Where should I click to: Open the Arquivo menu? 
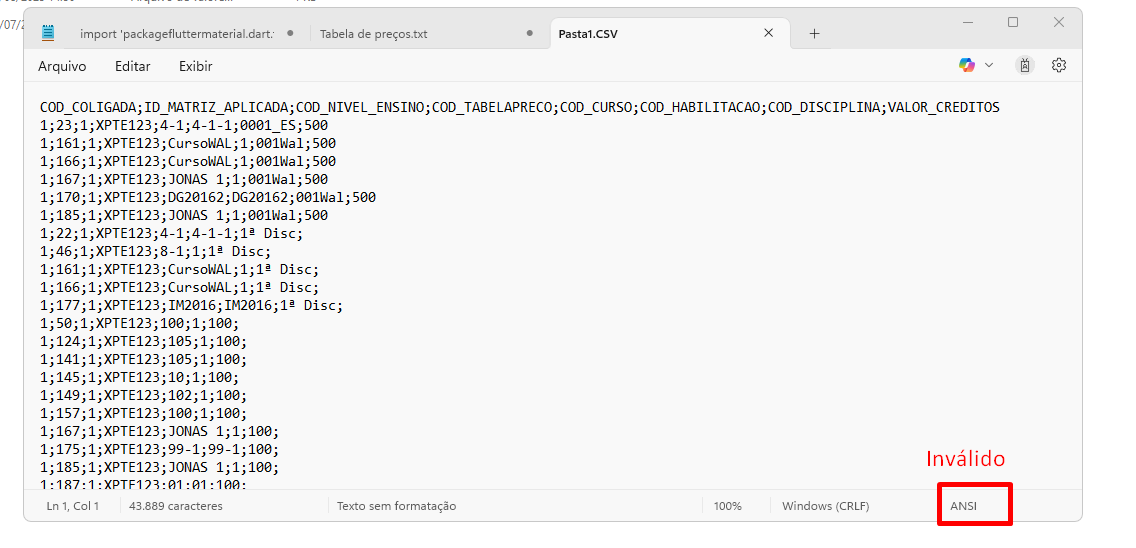[62, 66]
